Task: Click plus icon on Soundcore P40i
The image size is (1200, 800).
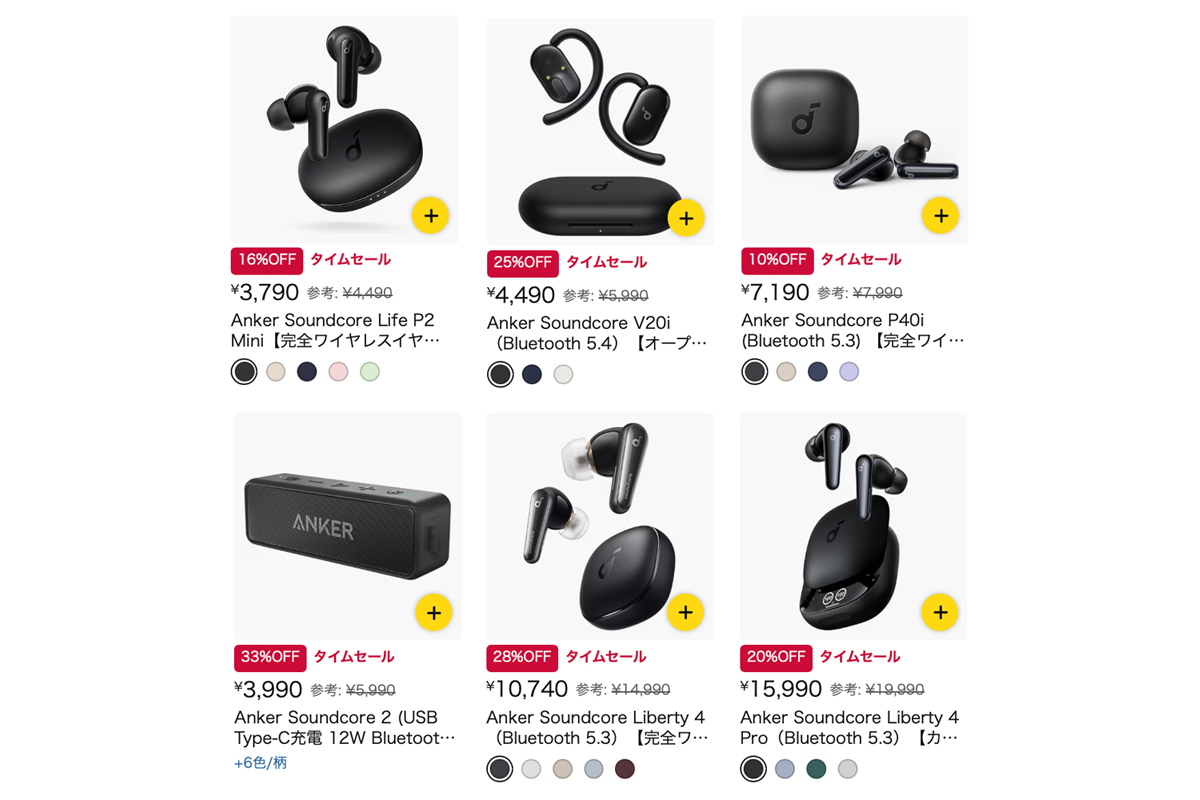Action: coord(940,214)
